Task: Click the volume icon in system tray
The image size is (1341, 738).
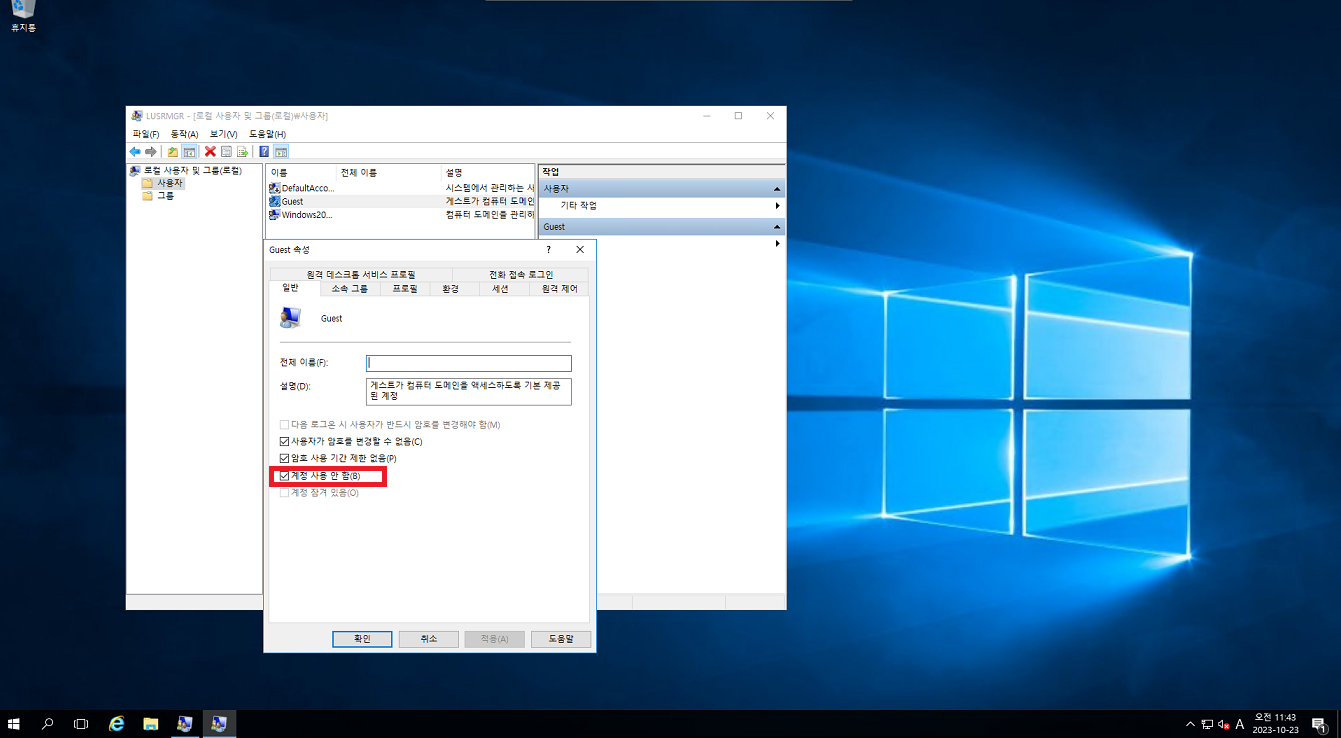Action: 1223,724
